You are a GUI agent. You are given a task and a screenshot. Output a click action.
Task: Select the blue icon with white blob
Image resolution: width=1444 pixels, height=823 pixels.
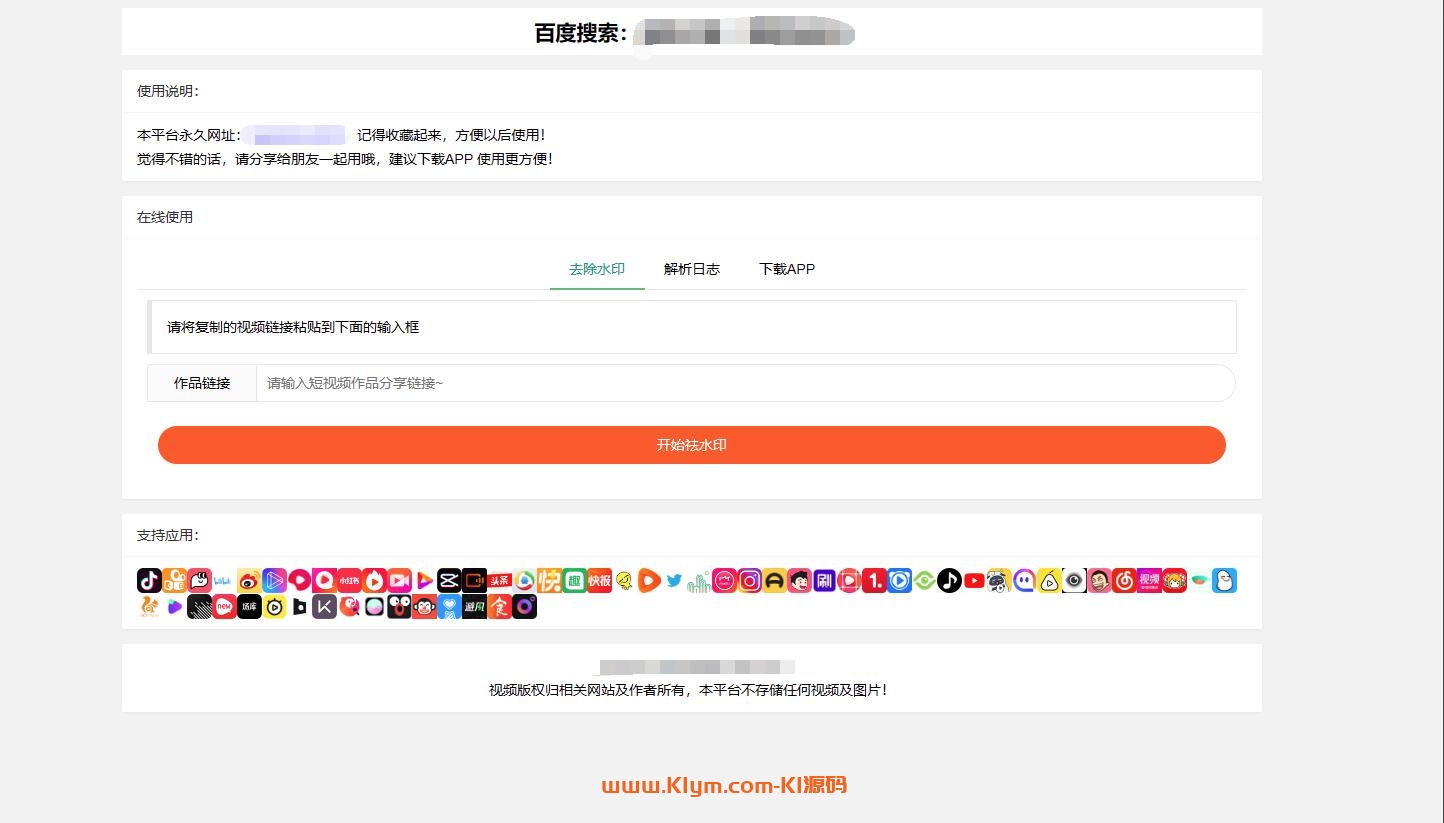click(x=1224, y=581)
